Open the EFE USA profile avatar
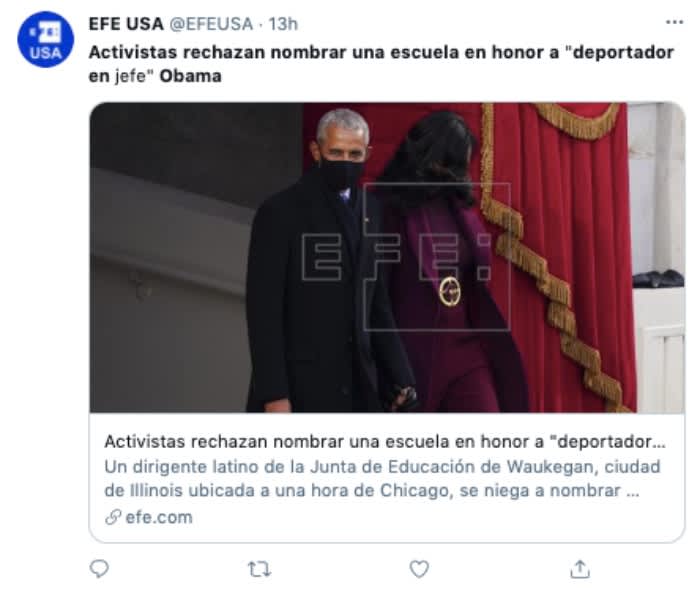Viewport: 700px width, 591px height. click(x=46, y=39)
